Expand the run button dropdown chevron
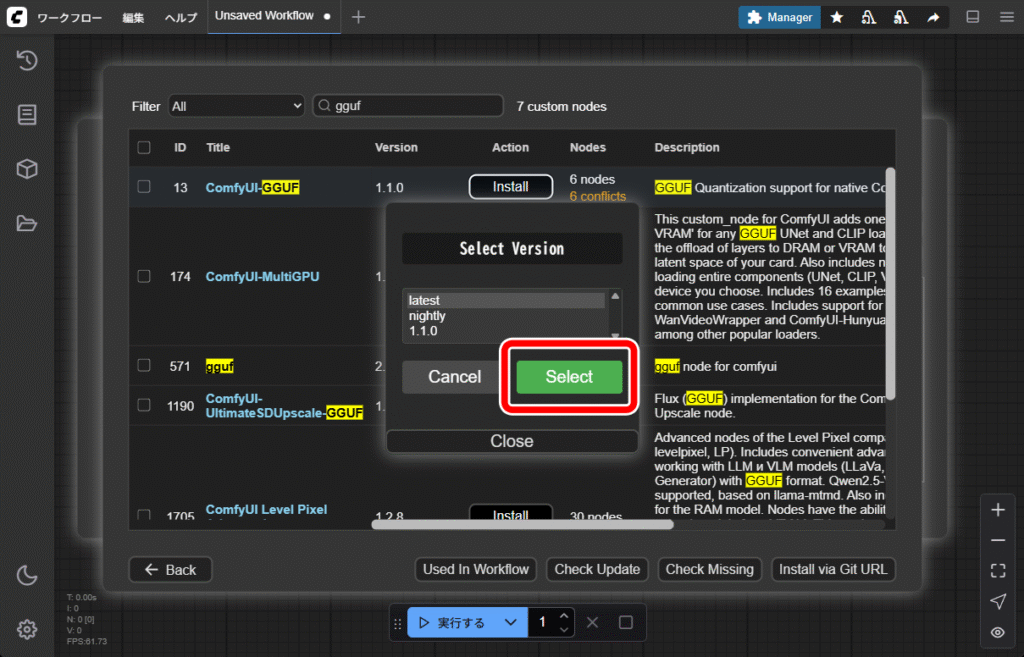This screenshot has height=657, width=1024. click(511, 622)
